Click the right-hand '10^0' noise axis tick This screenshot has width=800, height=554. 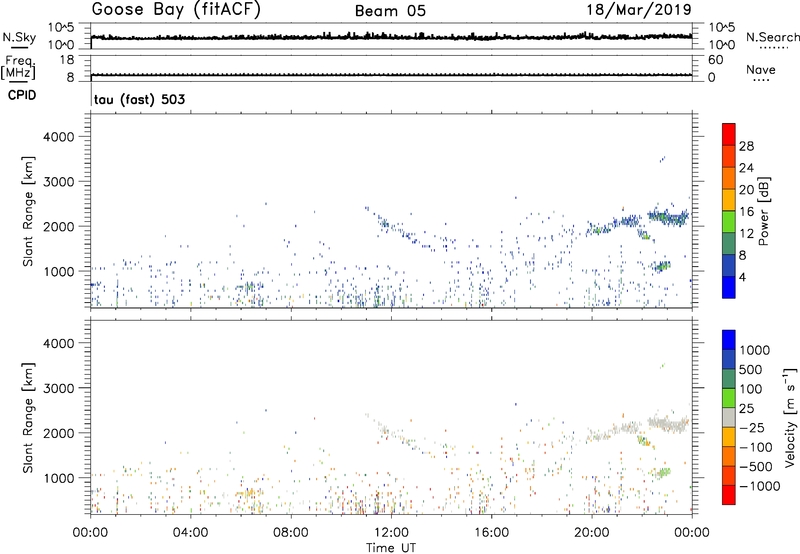[x=721, y=44]
